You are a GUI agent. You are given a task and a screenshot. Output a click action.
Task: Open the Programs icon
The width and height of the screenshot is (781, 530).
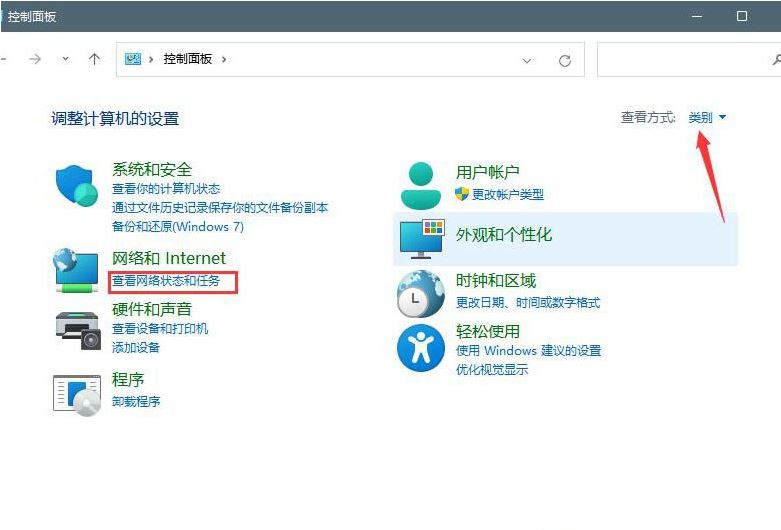pyautogui.click(x=76, y=392)
